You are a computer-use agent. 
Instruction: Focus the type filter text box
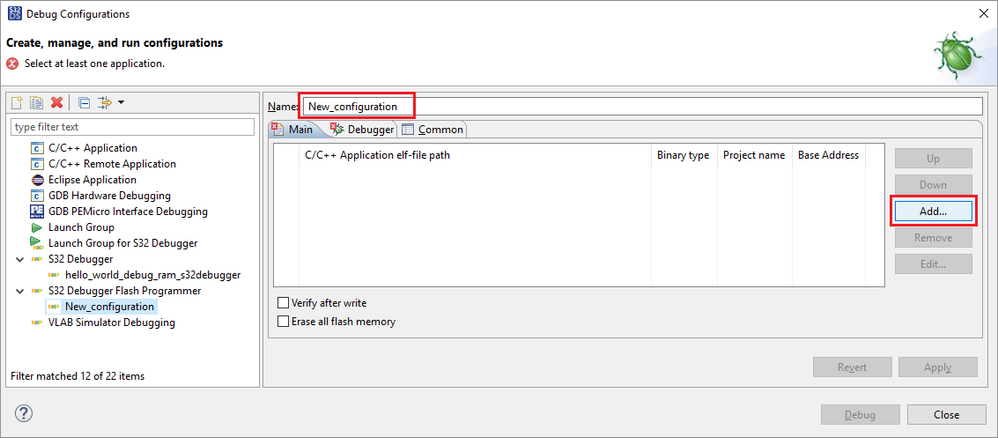[x=132, y=127]
